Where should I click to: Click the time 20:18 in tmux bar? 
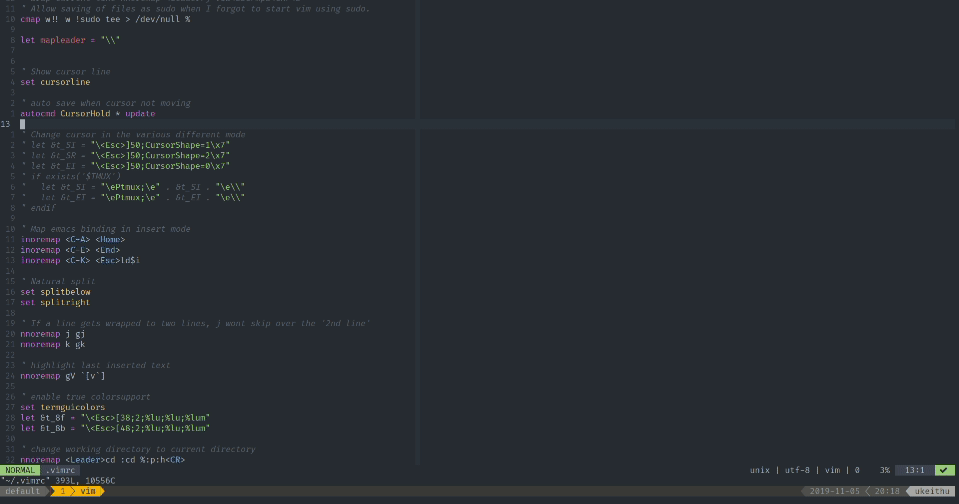point(887,491)
